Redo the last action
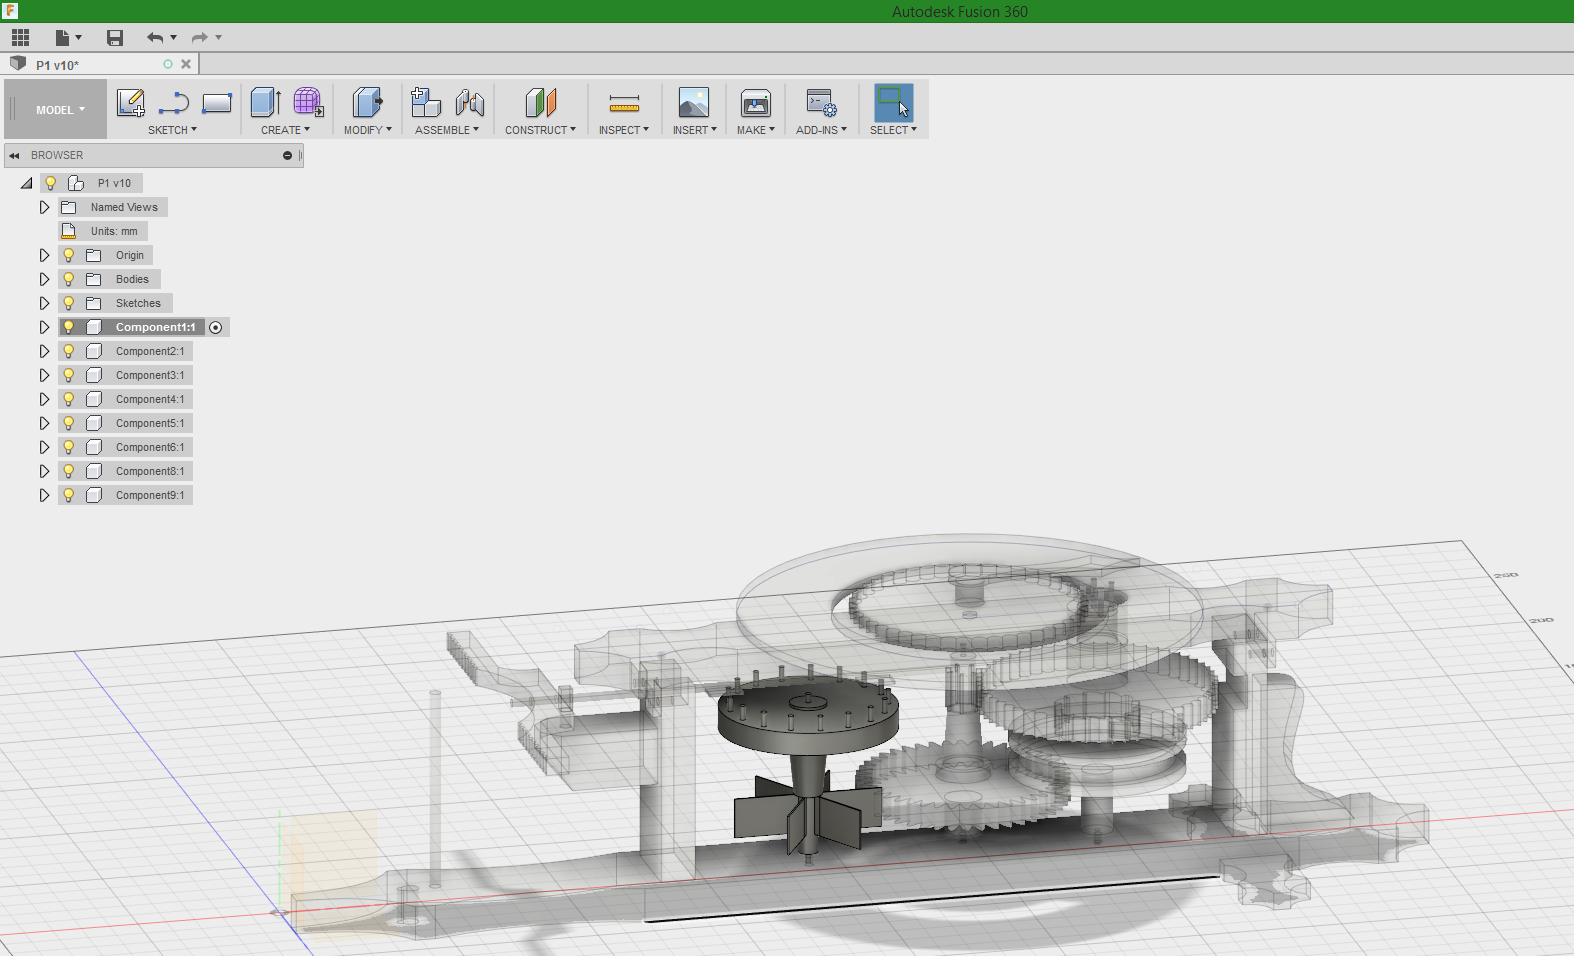The height and width of the screenshot is (956, 1574). click(x=200, y=38)
